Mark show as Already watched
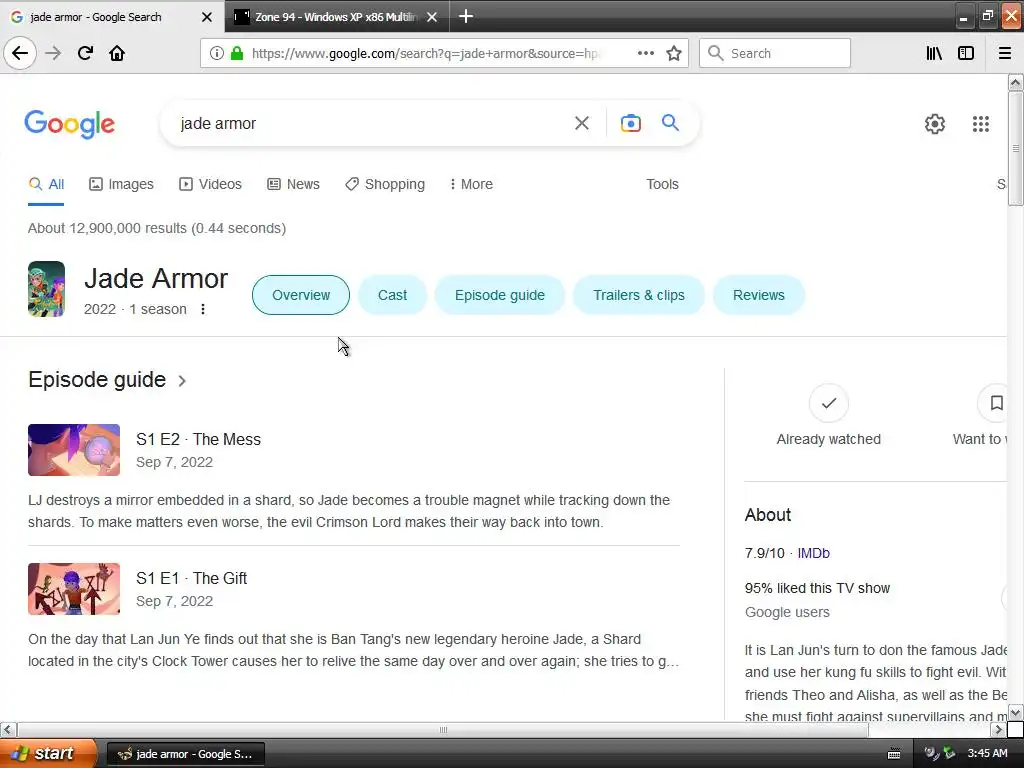 (x=828, y=404)
